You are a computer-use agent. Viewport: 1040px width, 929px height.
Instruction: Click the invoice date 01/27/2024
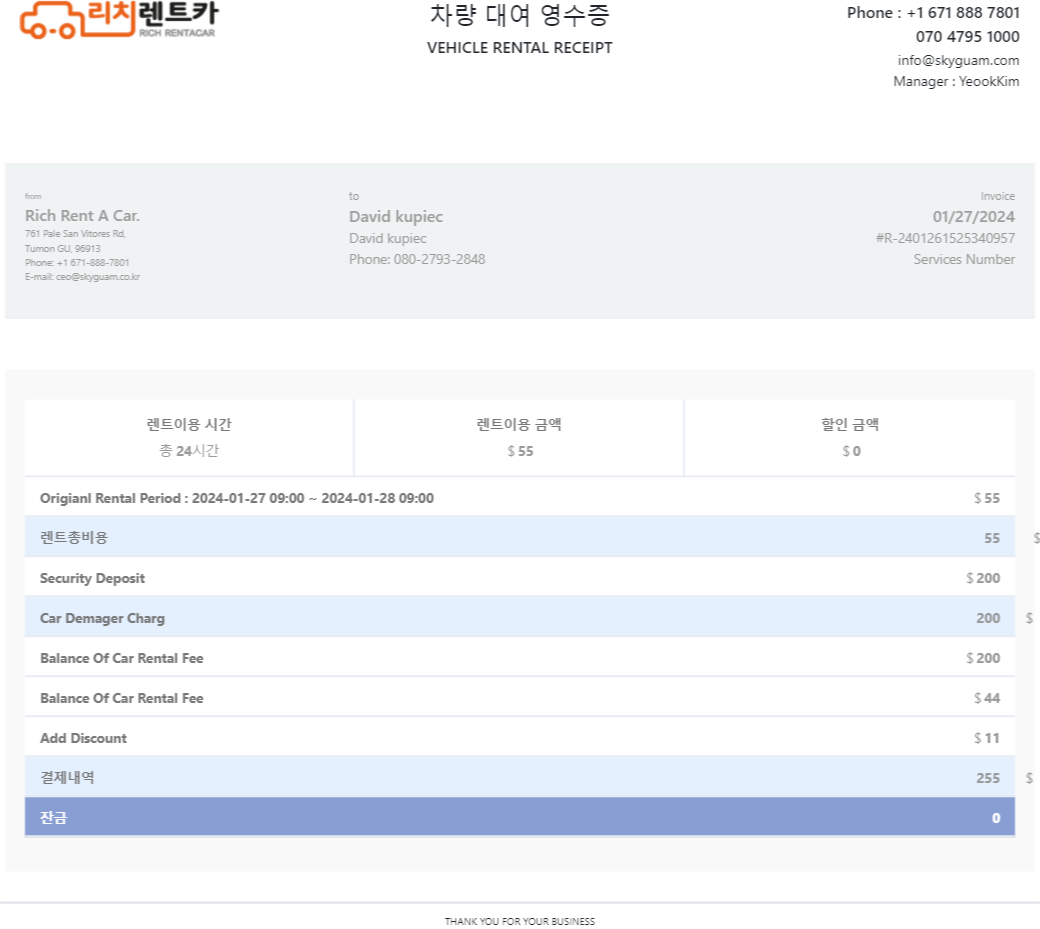click(973, 216)
